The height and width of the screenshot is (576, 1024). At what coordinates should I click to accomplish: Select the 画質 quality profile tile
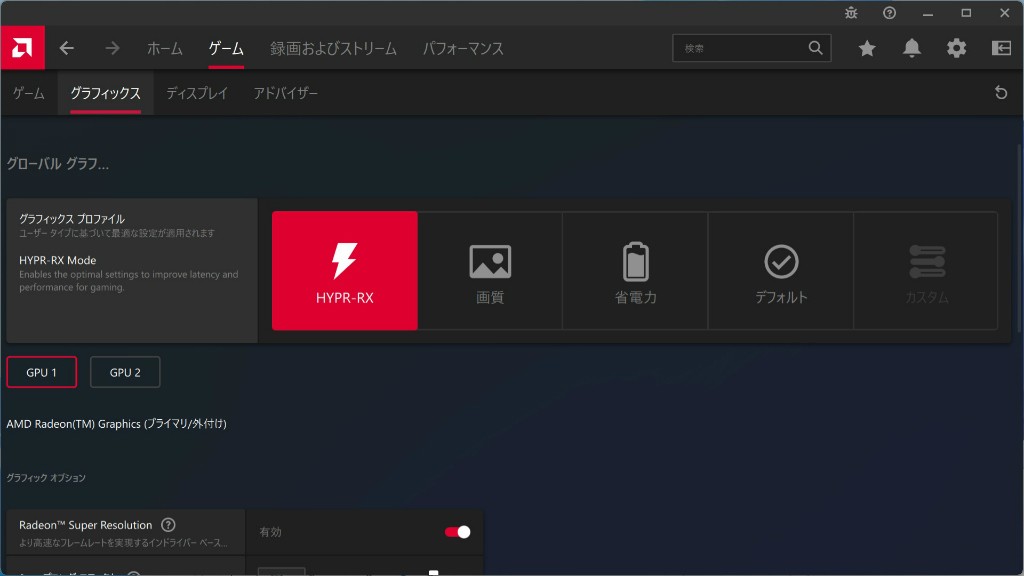490,270
